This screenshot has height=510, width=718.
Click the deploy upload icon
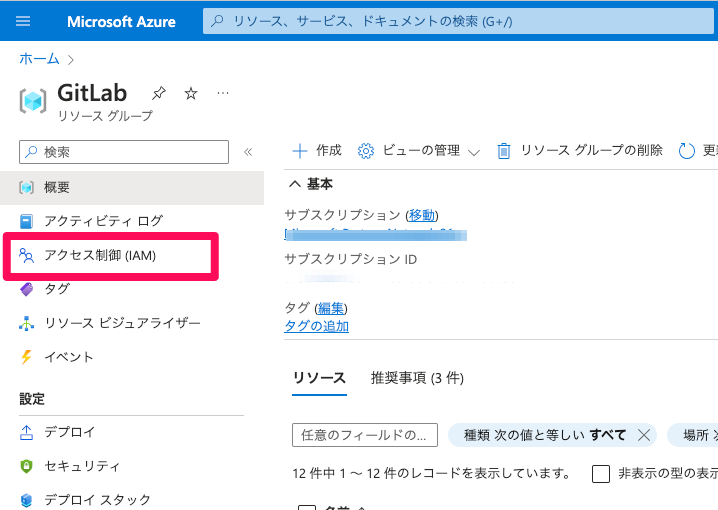tap(27, 432)
